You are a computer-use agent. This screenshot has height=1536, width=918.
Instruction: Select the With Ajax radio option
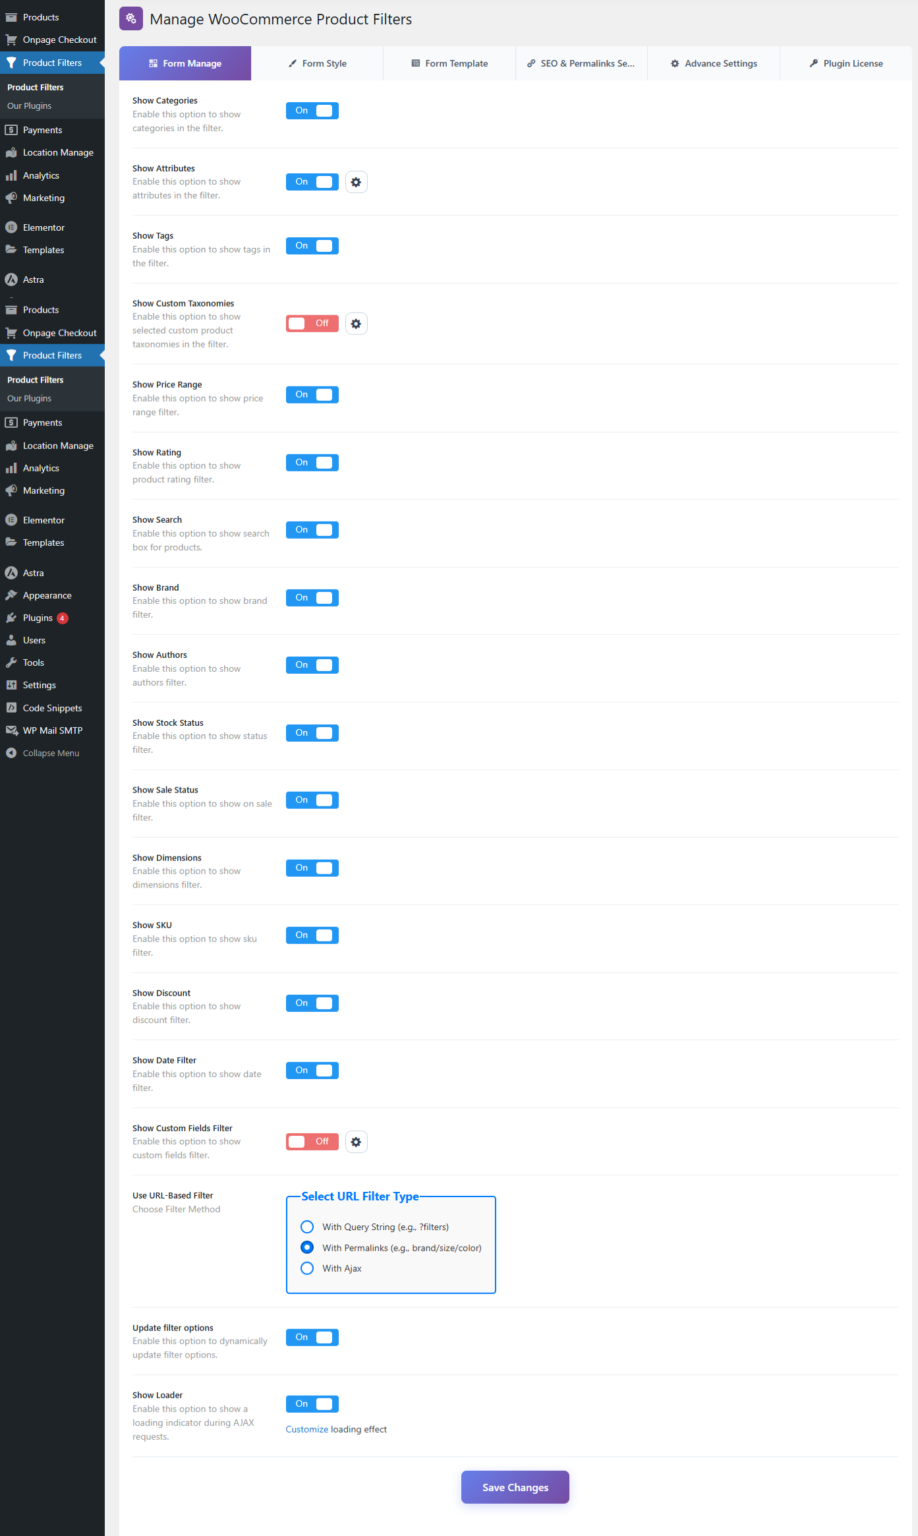[x=307, y=1268]
